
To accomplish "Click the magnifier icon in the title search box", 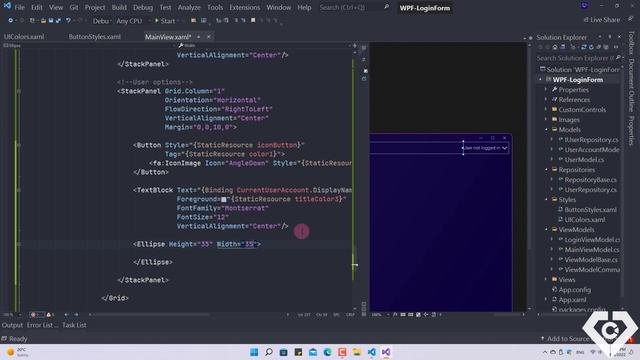I will tap(386, 7).
